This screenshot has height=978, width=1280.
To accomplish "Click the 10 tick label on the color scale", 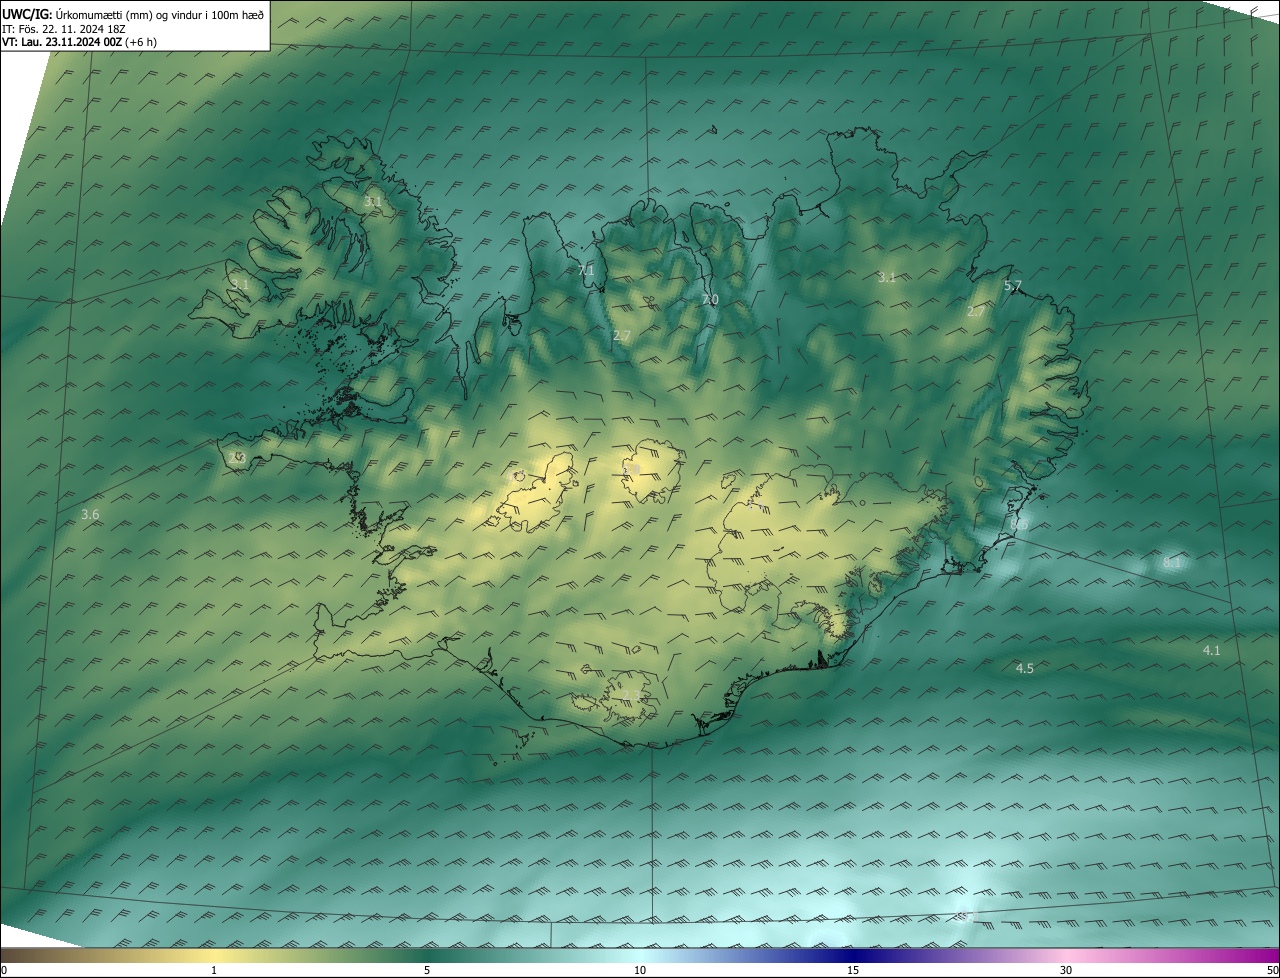I will coord(640,970).
